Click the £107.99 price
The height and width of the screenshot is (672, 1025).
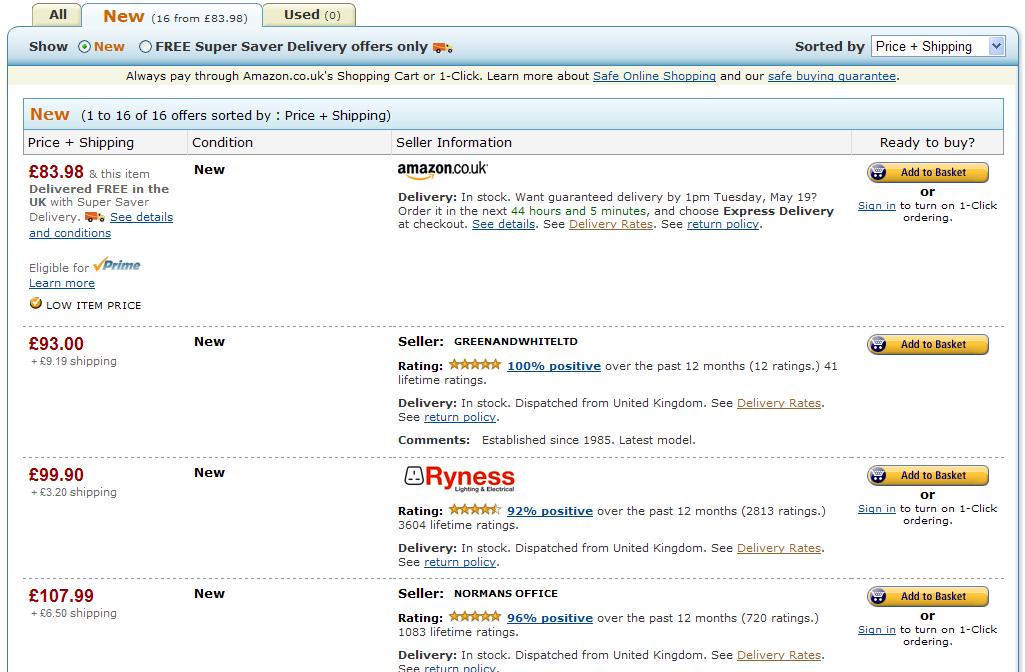click(x=61, y=596)
